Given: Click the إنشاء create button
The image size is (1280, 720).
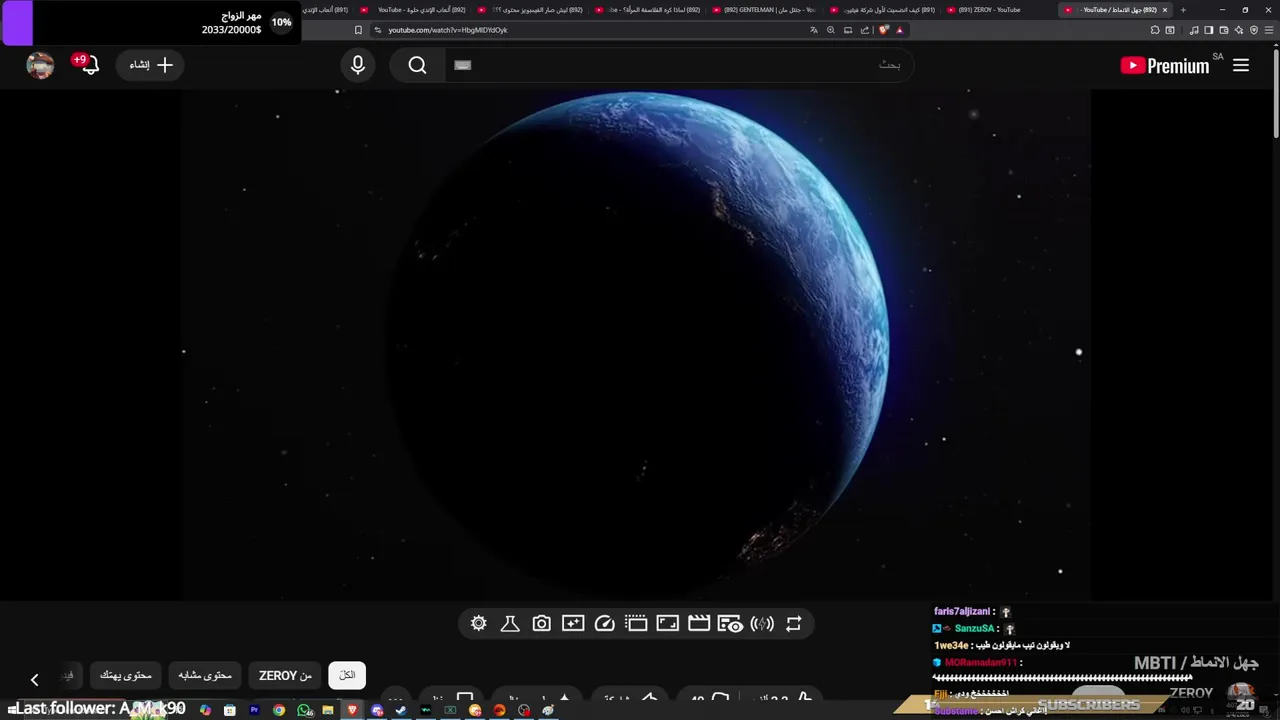Looking at the screenshot, I should pyautogui.click(x=151, y=65).
